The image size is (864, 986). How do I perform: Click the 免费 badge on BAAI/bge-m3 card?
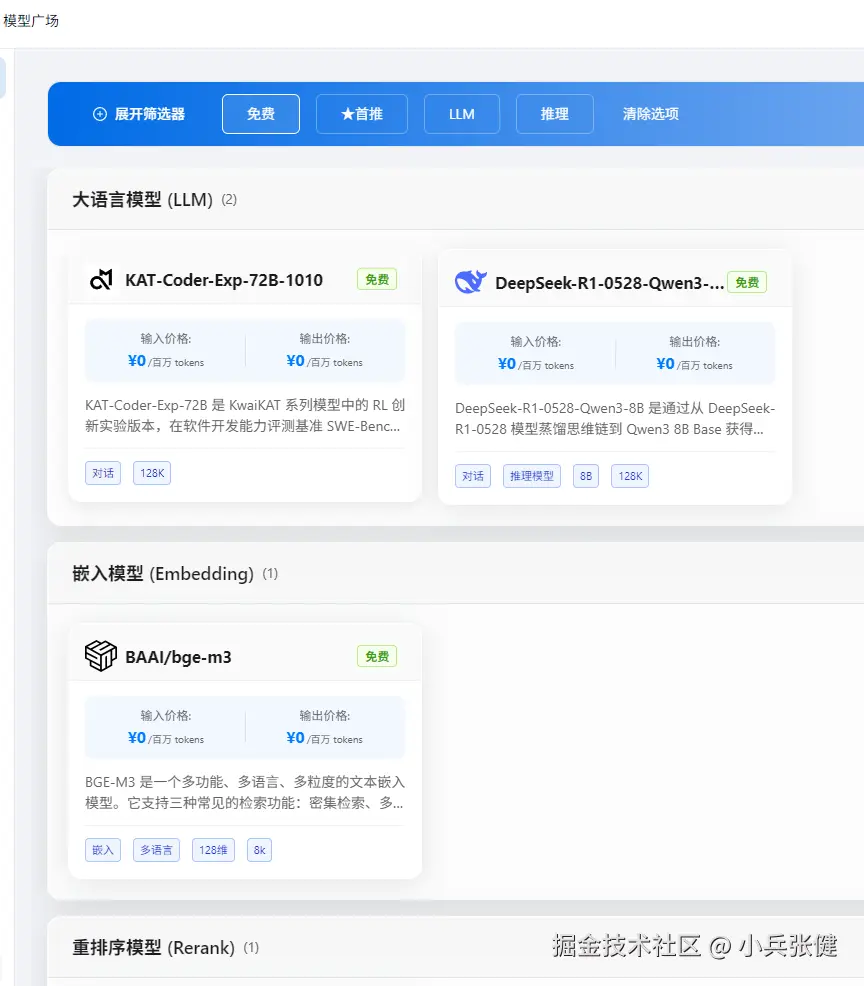(377, 656)
